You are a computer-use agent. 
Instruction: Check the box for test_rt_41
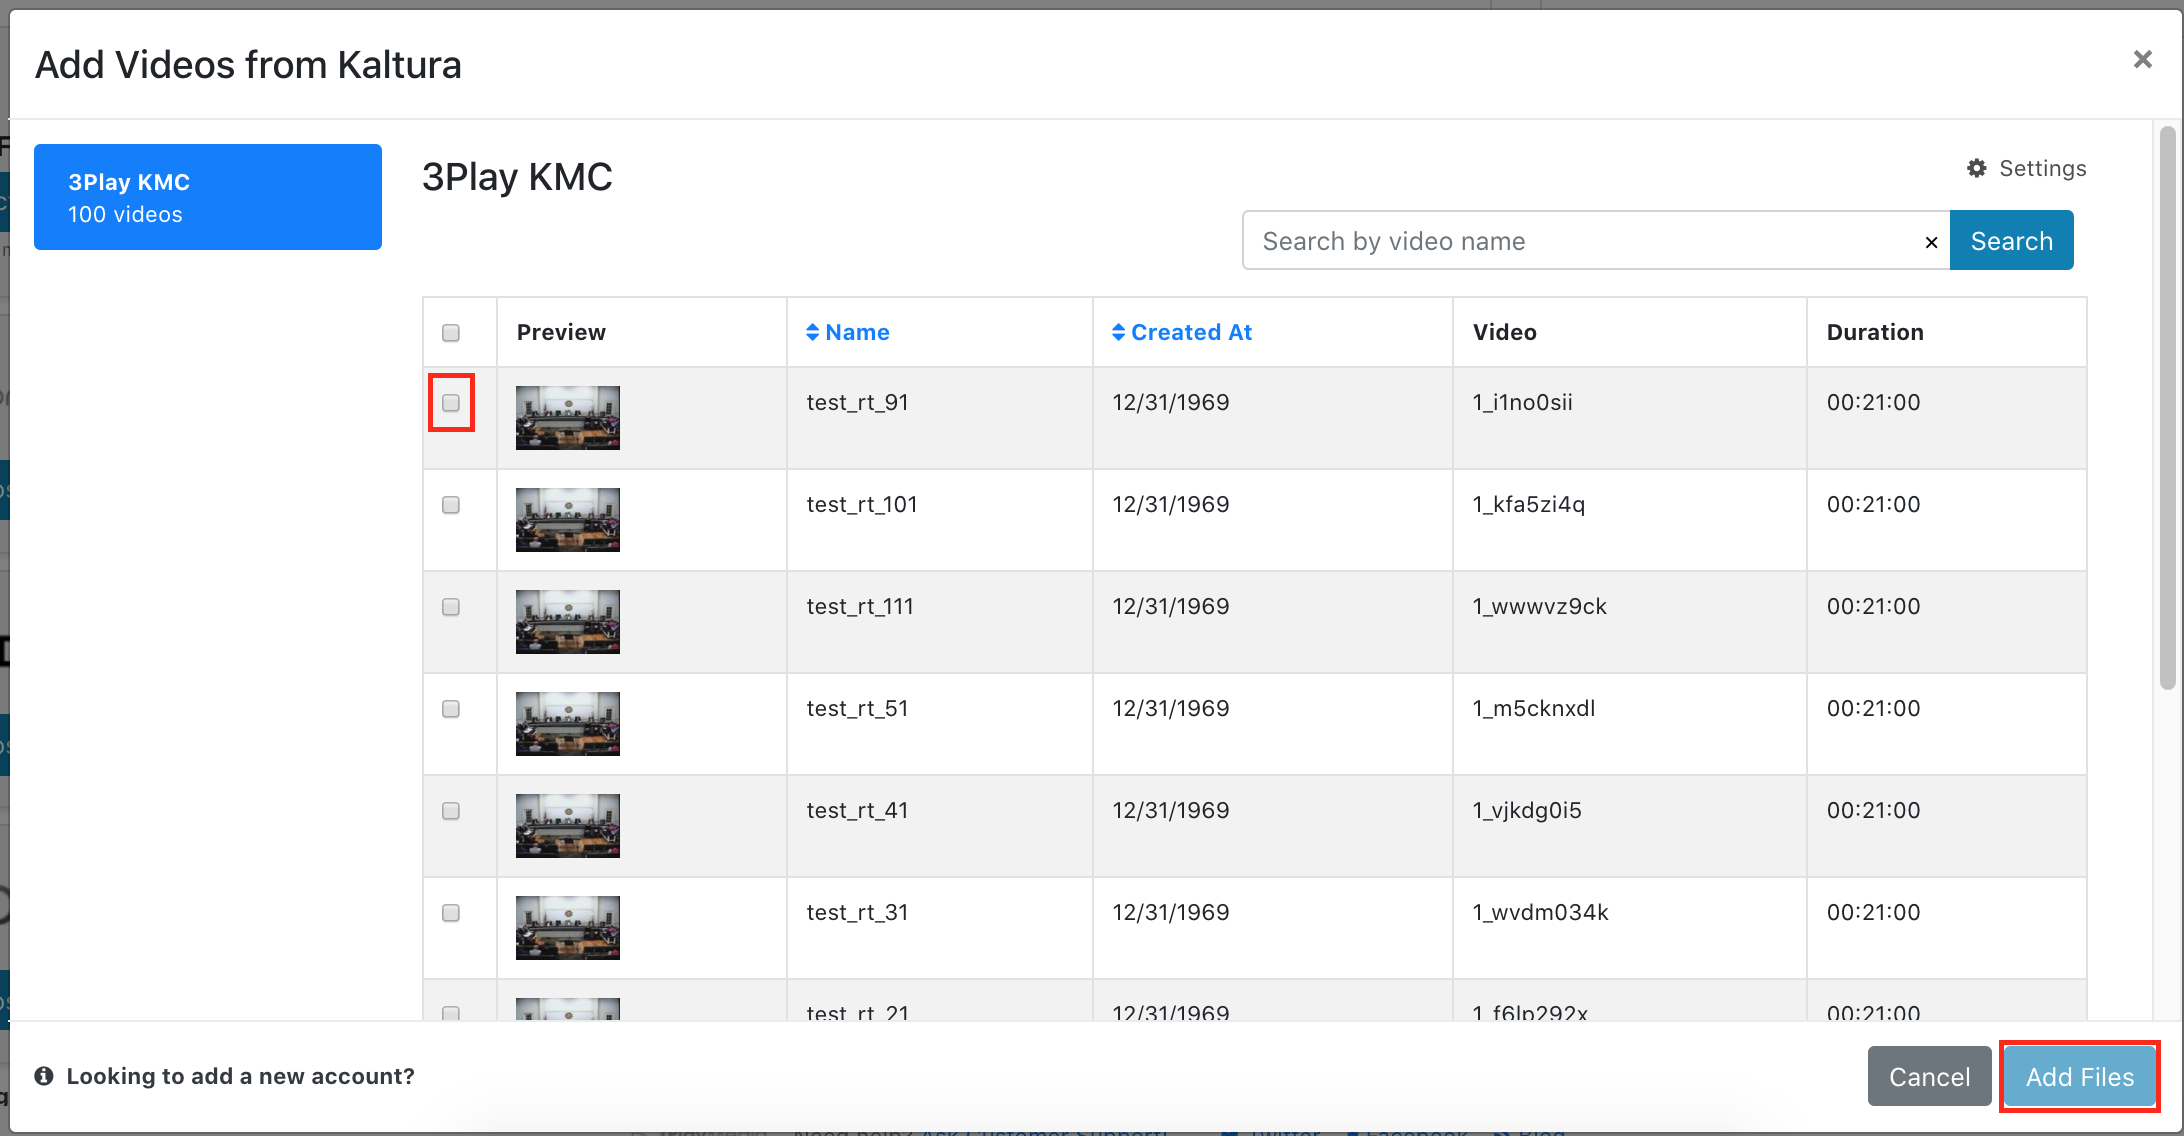(451, 811)
